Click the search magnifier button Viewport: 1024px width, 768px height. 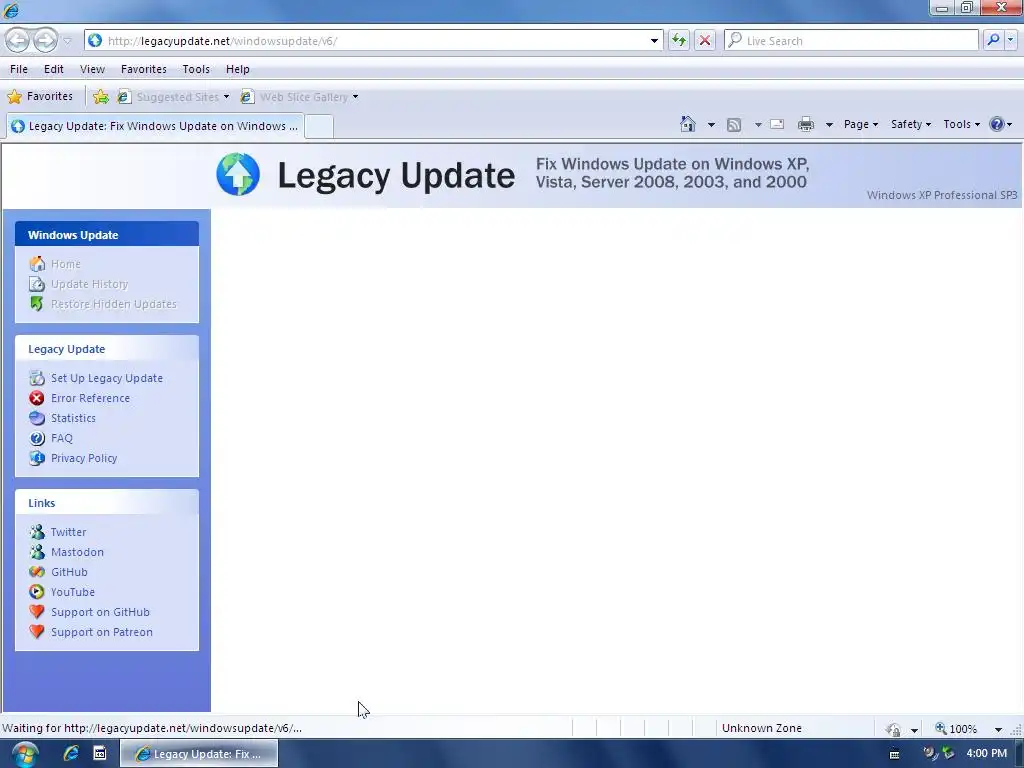point(993,40)
